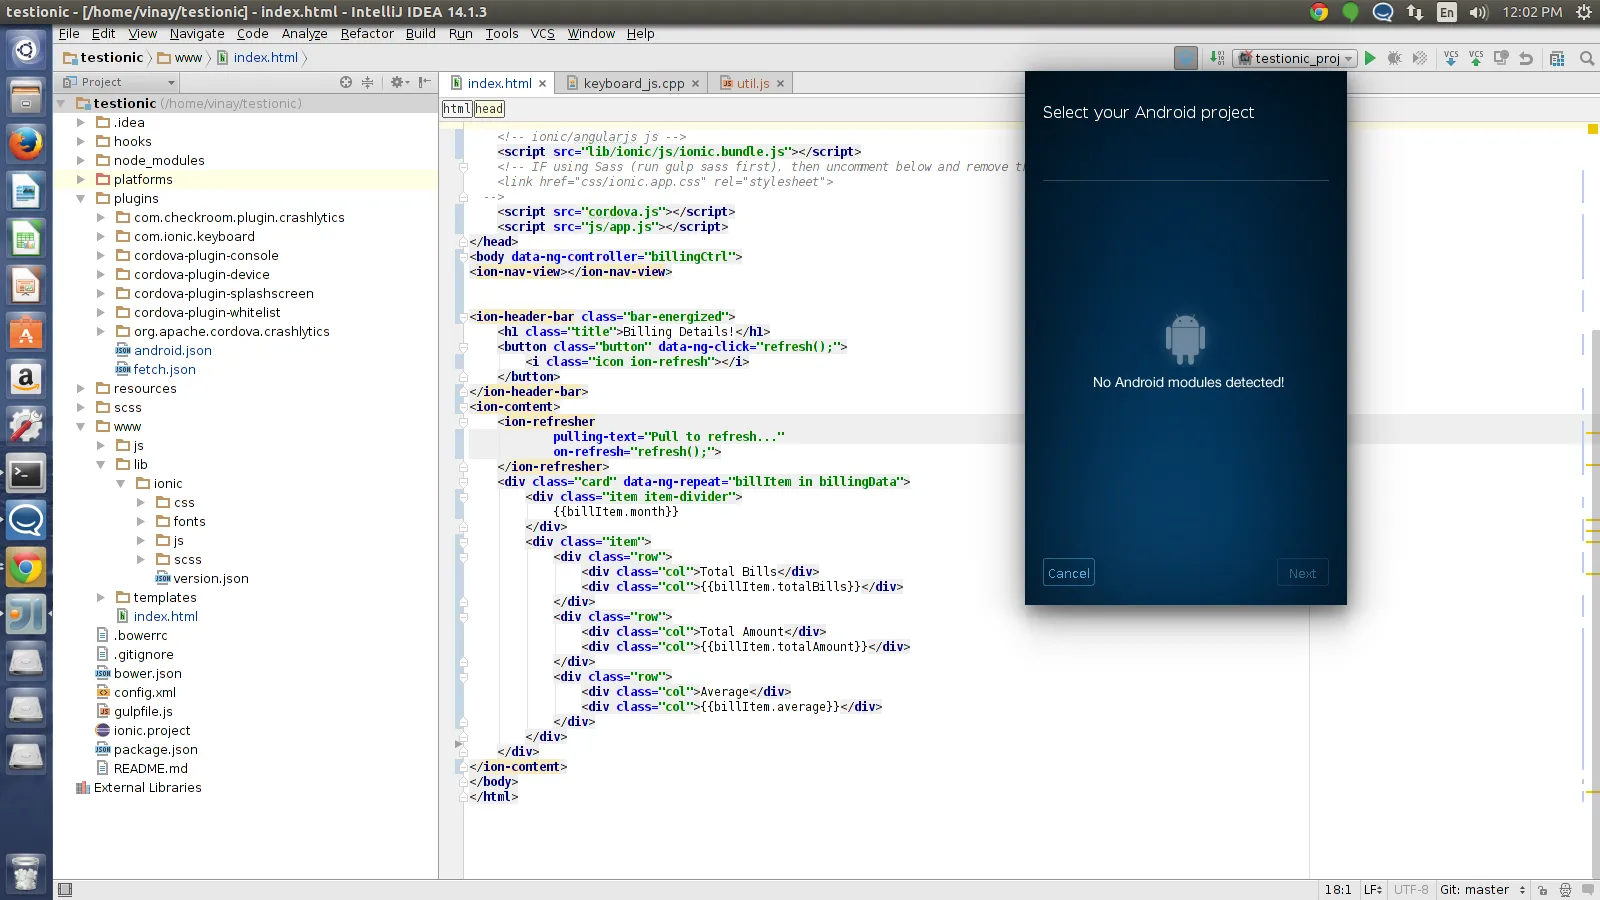This screenshot has height=900, width=1600.
Task: Expand the platforms folder
Action: click(81, 180)
